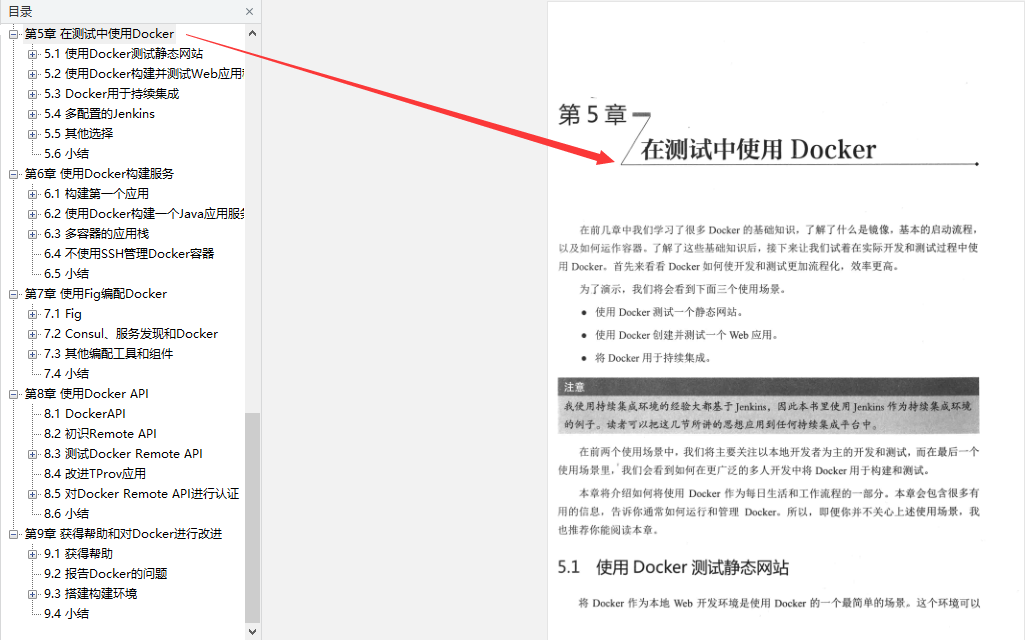Open bookmark 5.1 使用Docker测试静态网站

[124, 54]
